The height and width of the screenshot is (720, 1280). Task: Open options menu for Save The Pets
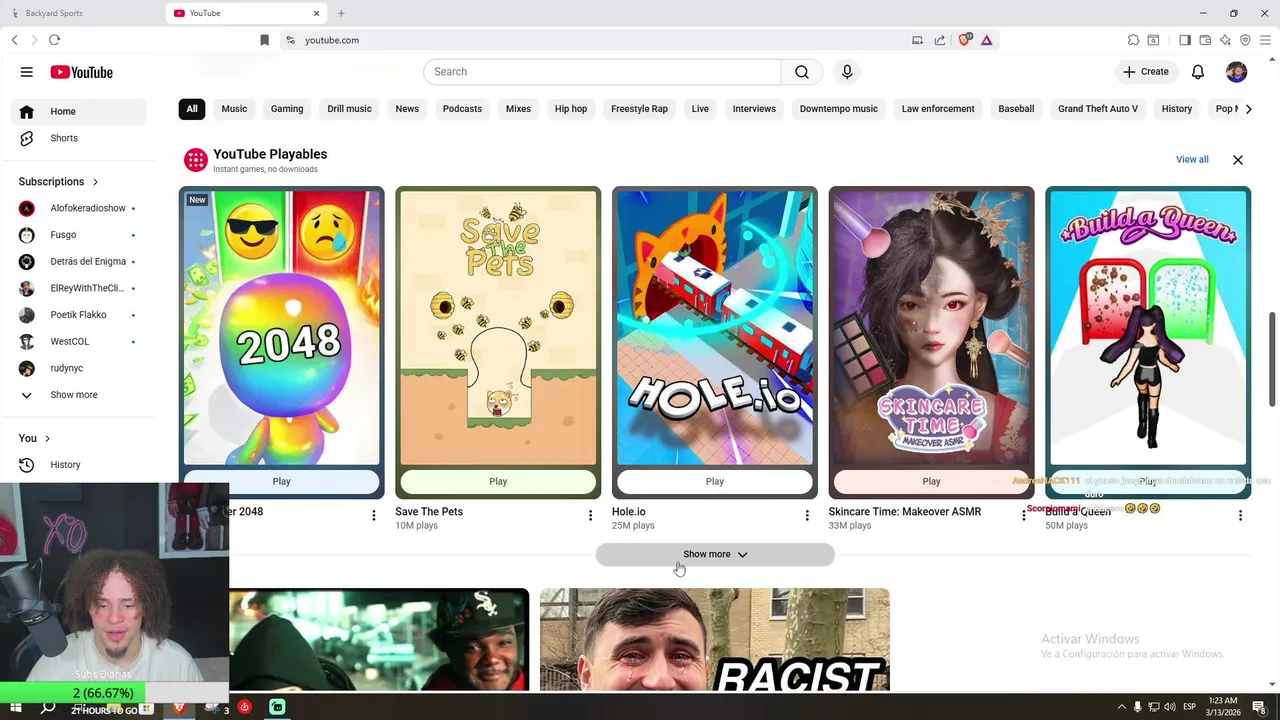(x=590, y=515)
